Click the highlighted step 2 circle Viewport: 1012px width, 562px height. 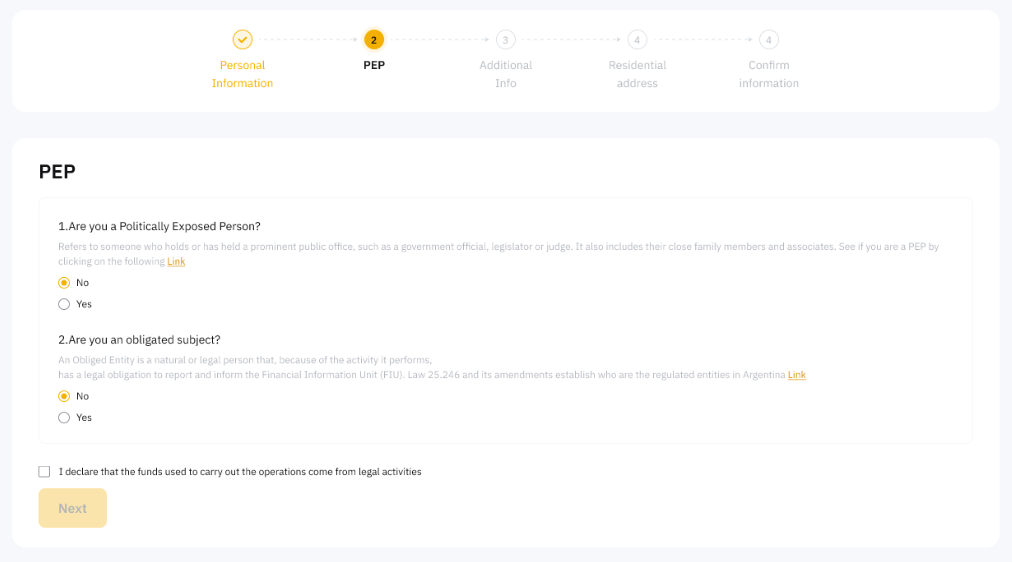374,40
